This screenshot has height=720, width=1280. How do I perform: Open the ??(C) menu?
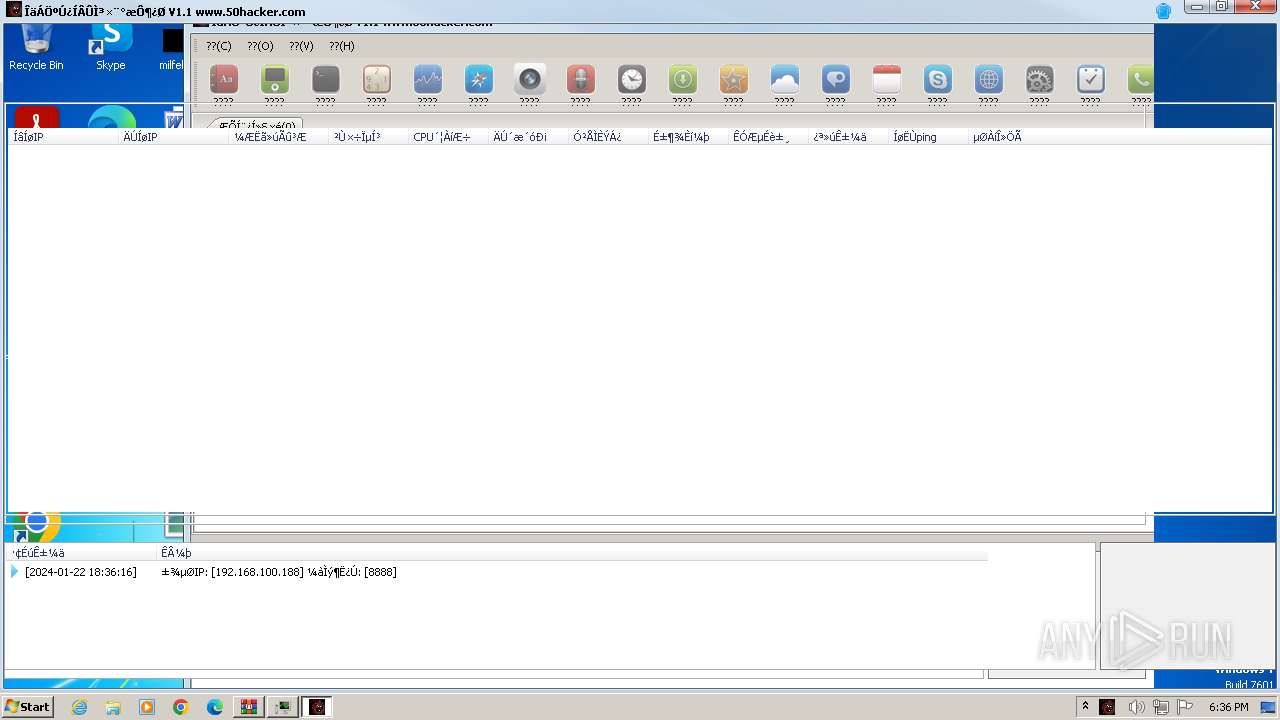218,46
